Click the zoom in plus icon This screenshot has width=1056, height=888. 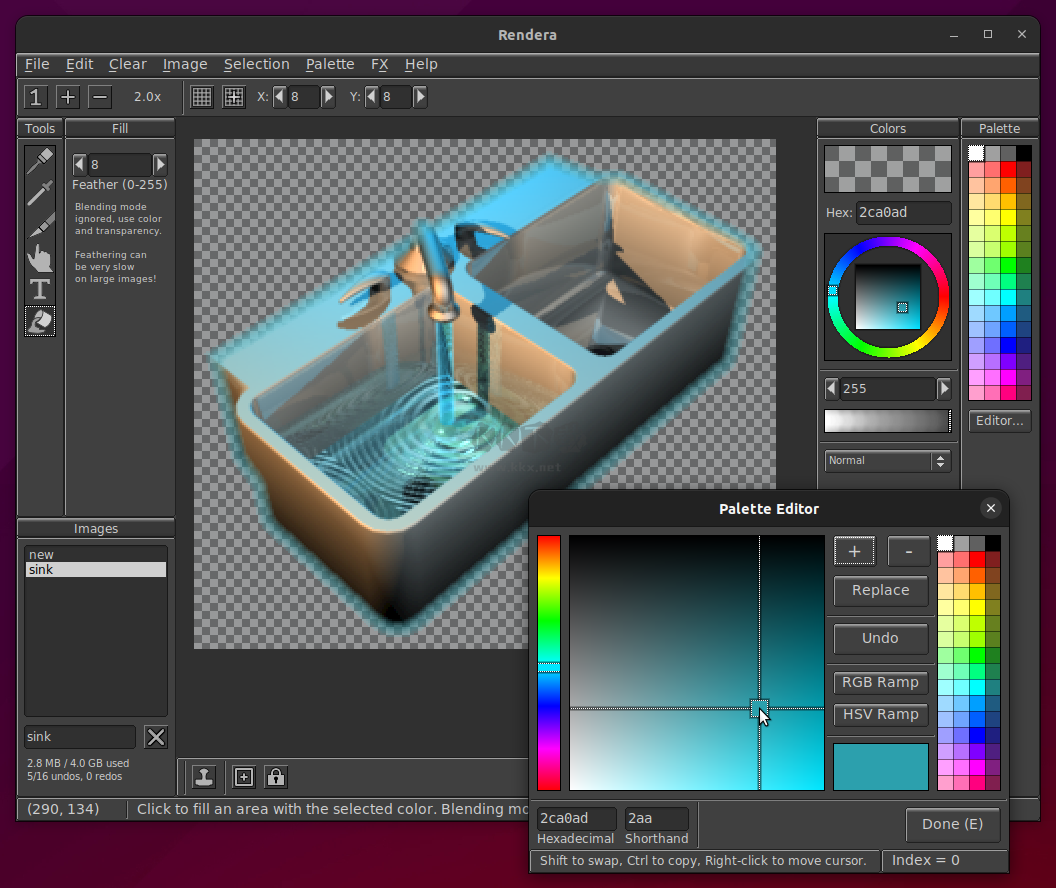[68, 97]
